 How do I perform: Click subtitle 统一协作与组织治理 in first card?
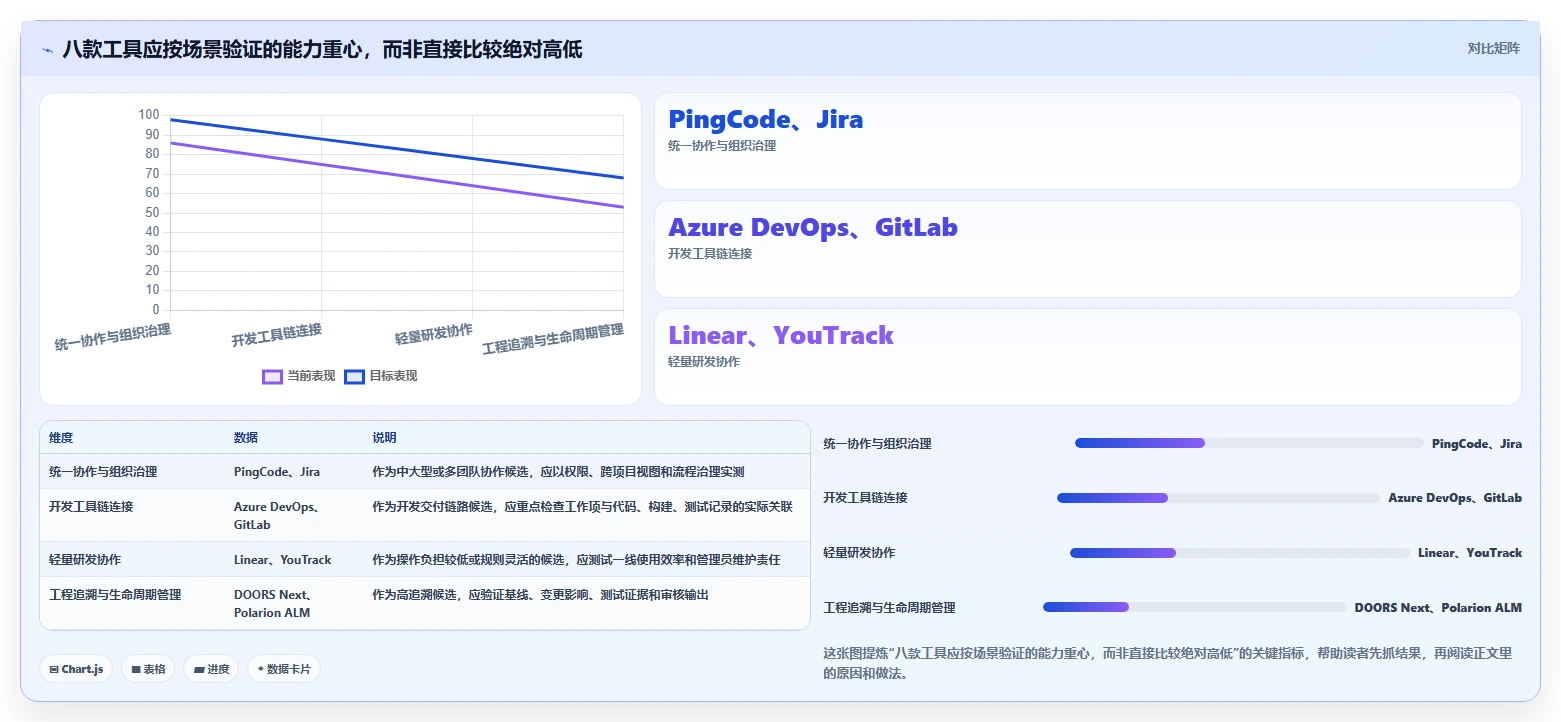[722, 146]
